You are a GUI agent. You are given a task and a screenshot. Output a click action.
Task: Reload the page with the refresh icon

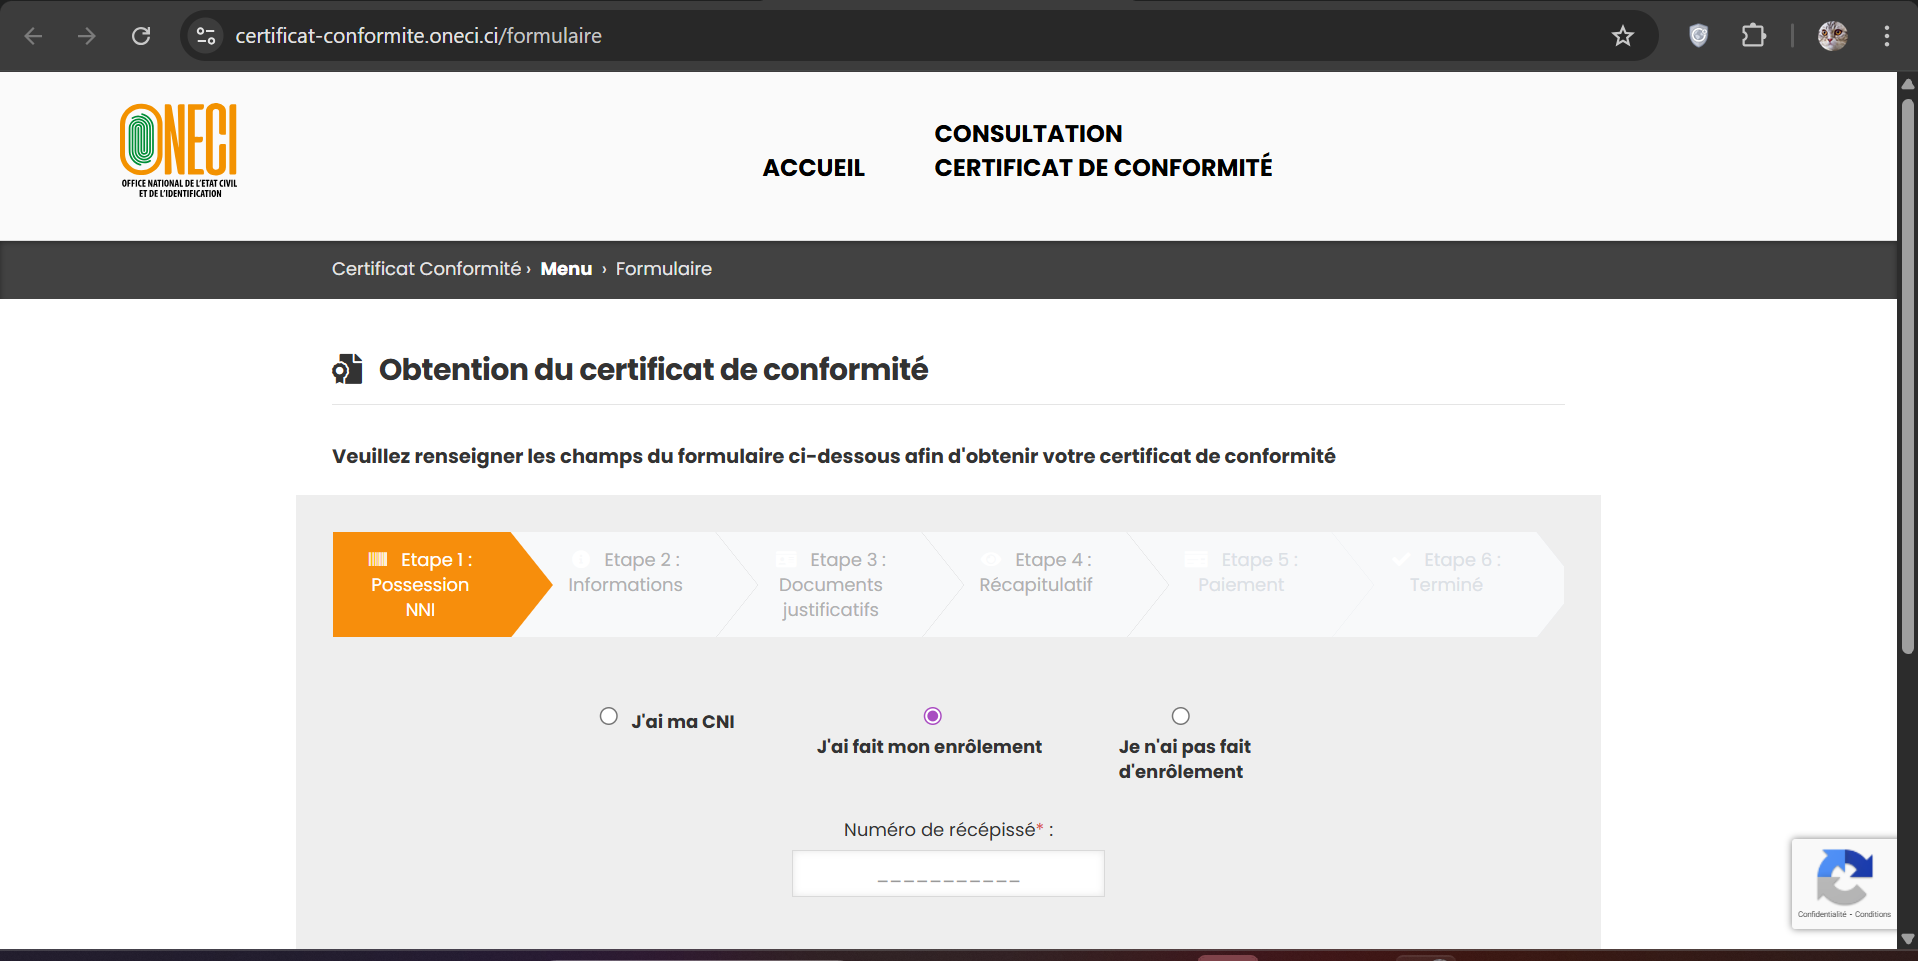click(x=141, y=36)
